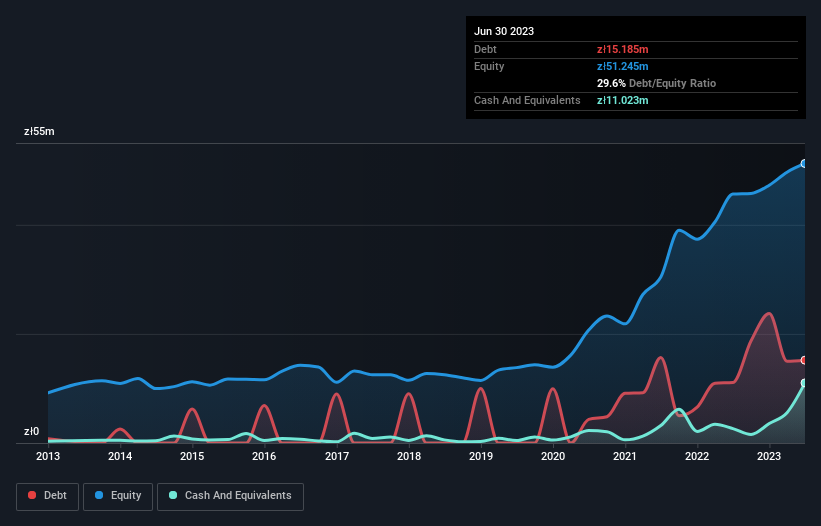Click the 2018 x-axis label
This screenshot has width=821, height=526.
click(409, 456)
